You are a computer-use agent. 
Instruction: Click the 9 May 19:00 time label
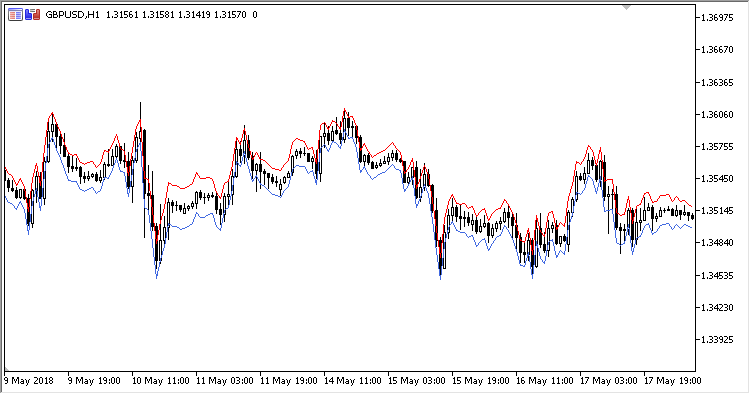tap(95, 381)
